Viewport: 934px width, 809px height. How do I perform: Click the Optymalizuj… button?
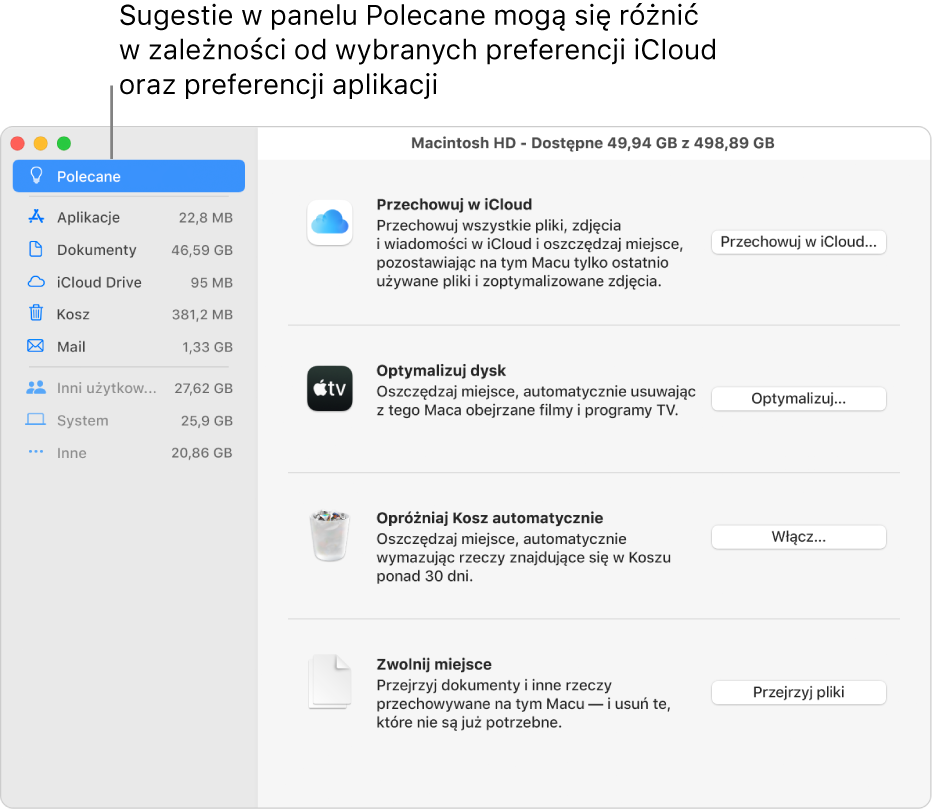[798, 399]
